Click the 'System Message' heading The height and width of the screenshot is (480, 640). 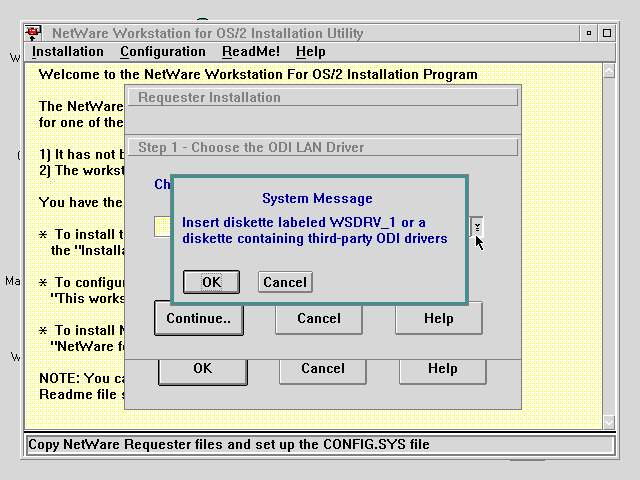click(x=317, y=199)
